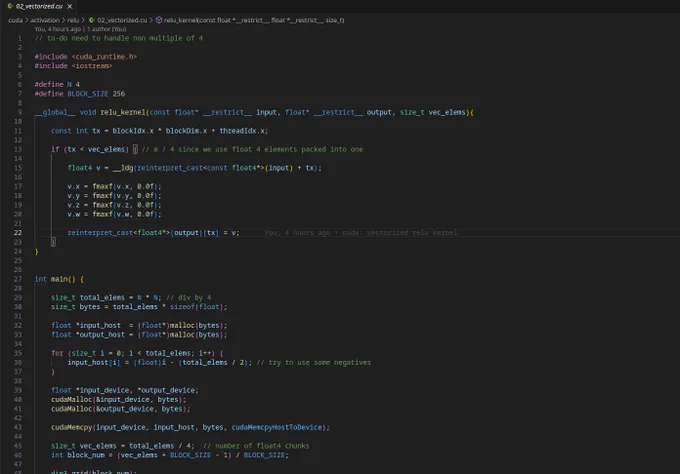Click the 'for (size_t i = 0' loop line
680x474 pixels.
137,353
